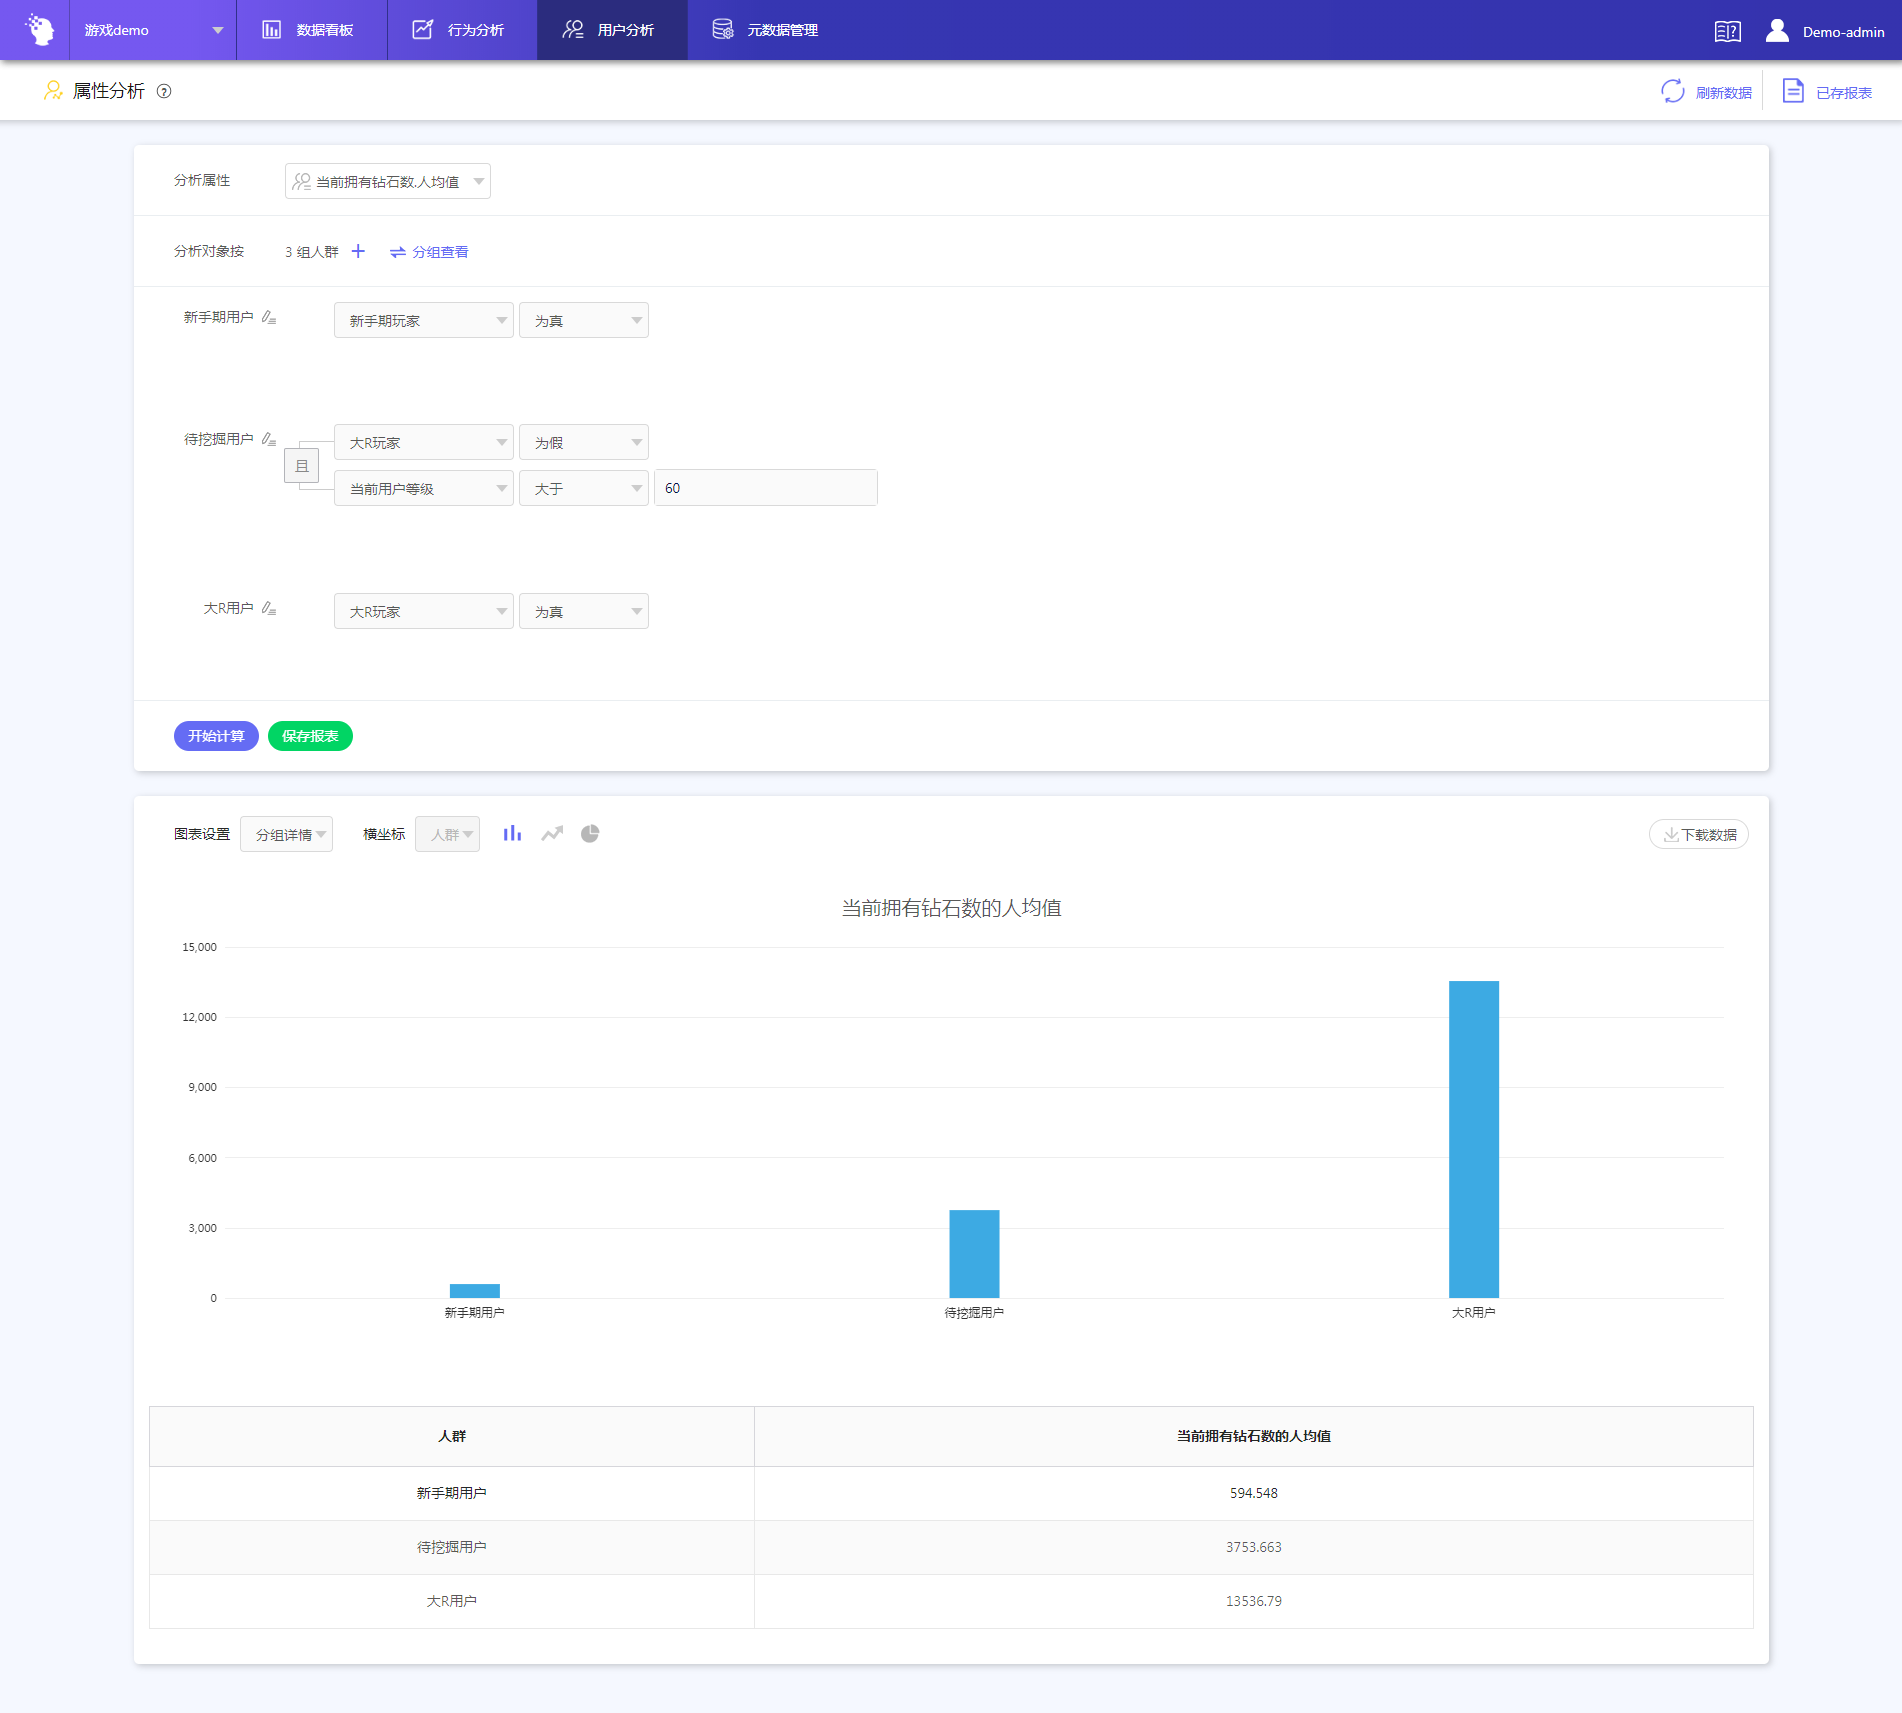Switch to line chart view
The height and width of the screenshot is (1713, 1902).
click(x=552, y=834)
